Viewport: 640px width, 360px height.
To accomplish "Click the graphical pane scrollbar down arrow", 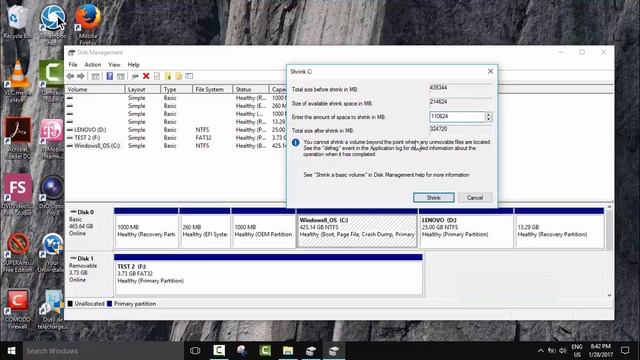I will click(609, 295).
